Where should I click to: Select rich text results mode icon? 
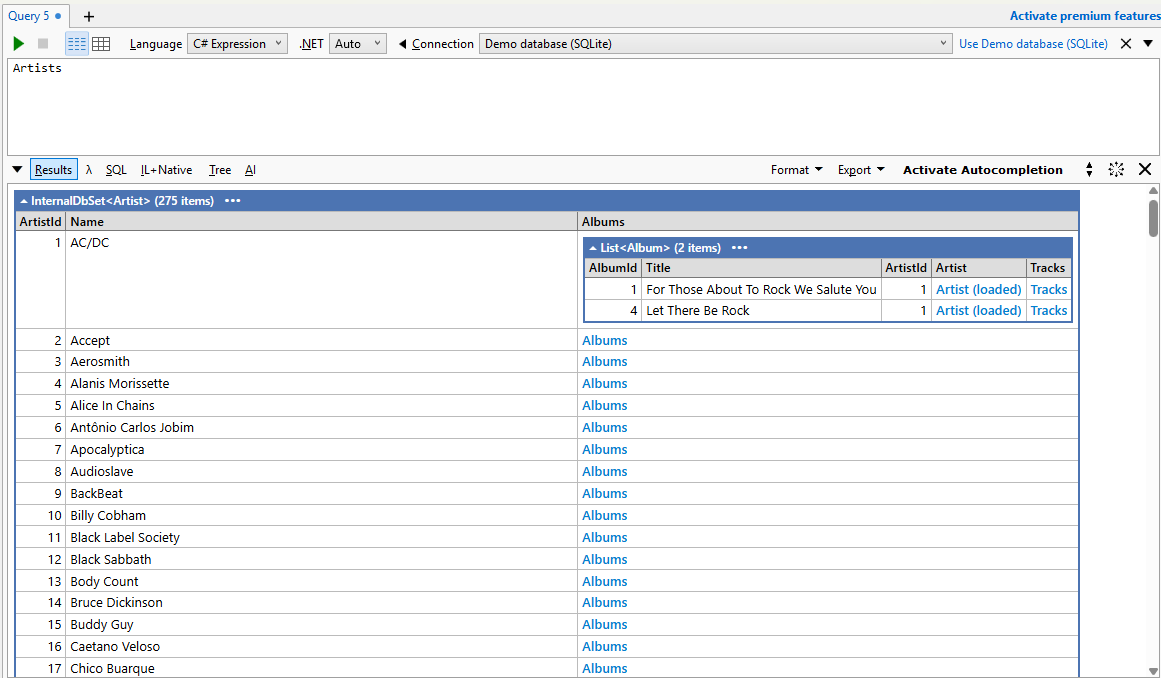76,43
